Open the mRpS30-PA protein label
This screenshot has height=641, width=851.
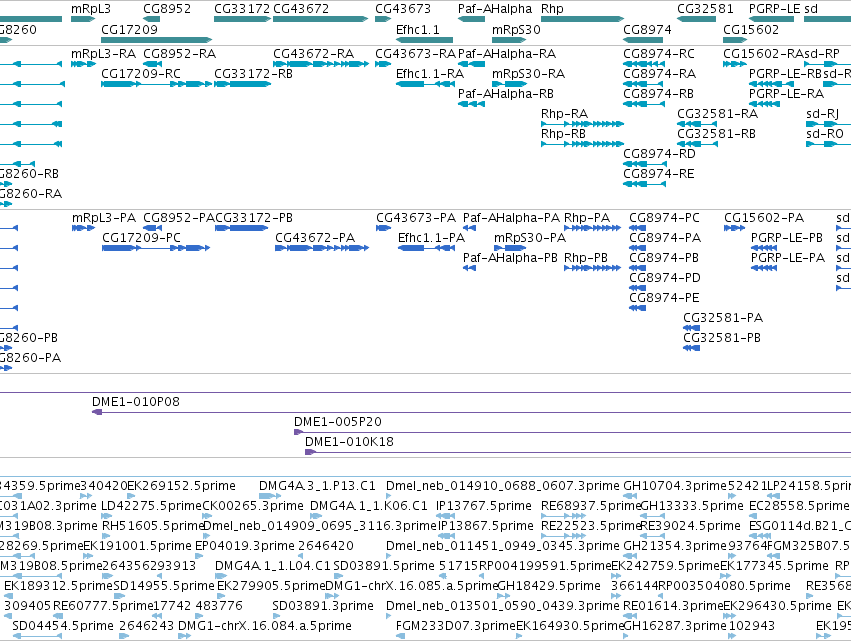(x=530, y=238)
